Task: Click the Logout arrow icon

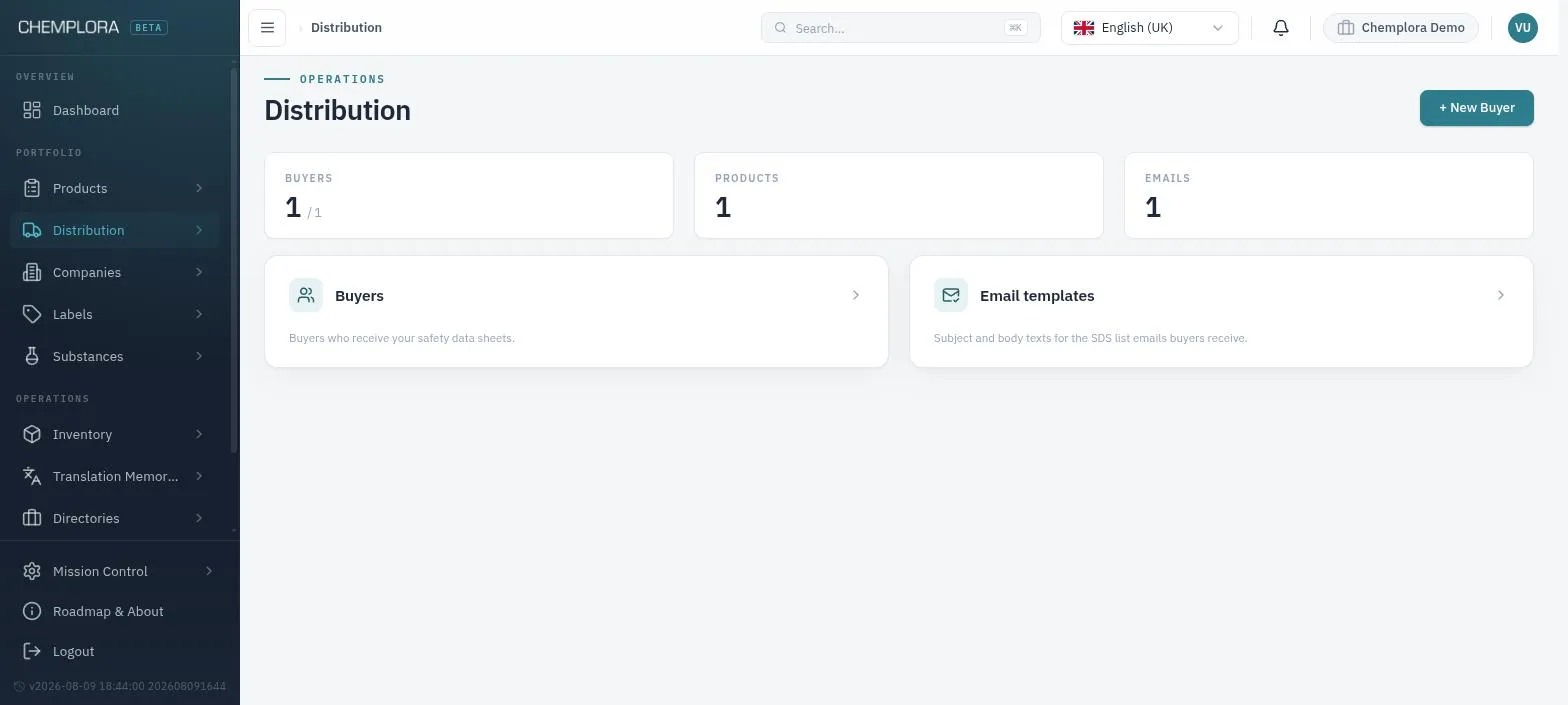Action: (32, 651)
